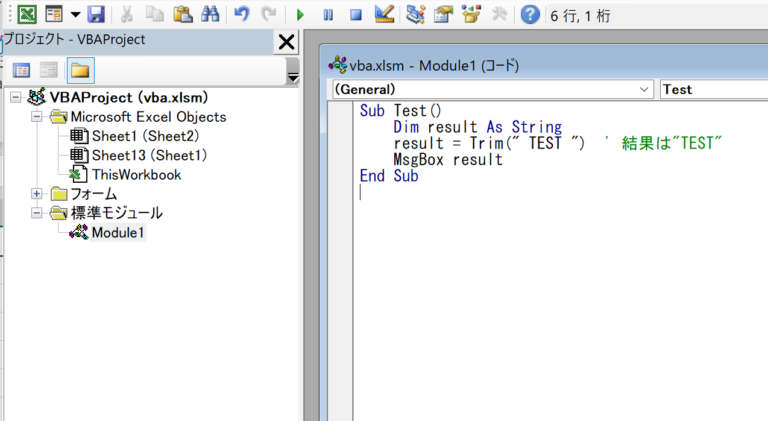
Task: Click the View Code button in the project pane
Action: pos(21,70)
